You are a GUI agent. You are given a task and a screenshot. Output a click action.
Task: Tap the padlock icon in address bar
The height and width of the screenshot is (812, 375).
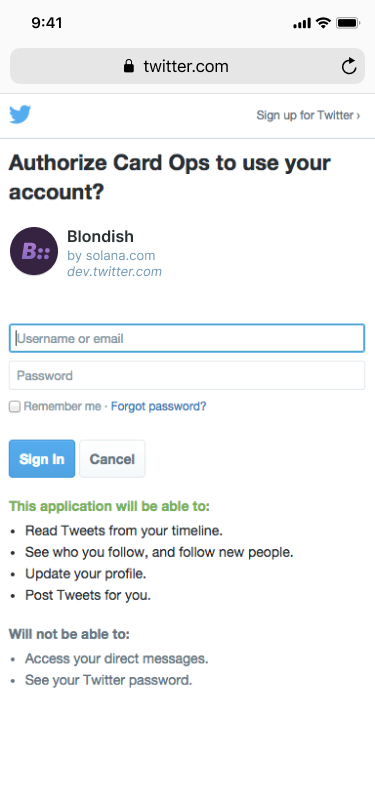point(128,66)
